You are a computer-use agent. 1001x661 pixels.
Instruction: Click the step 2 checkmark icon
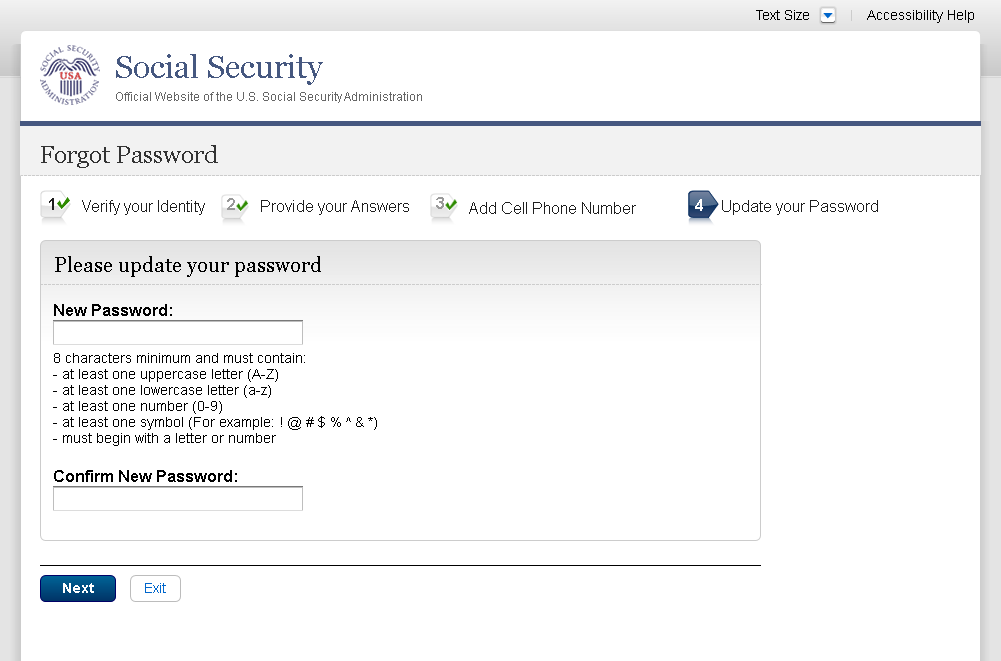coord(235,206)
